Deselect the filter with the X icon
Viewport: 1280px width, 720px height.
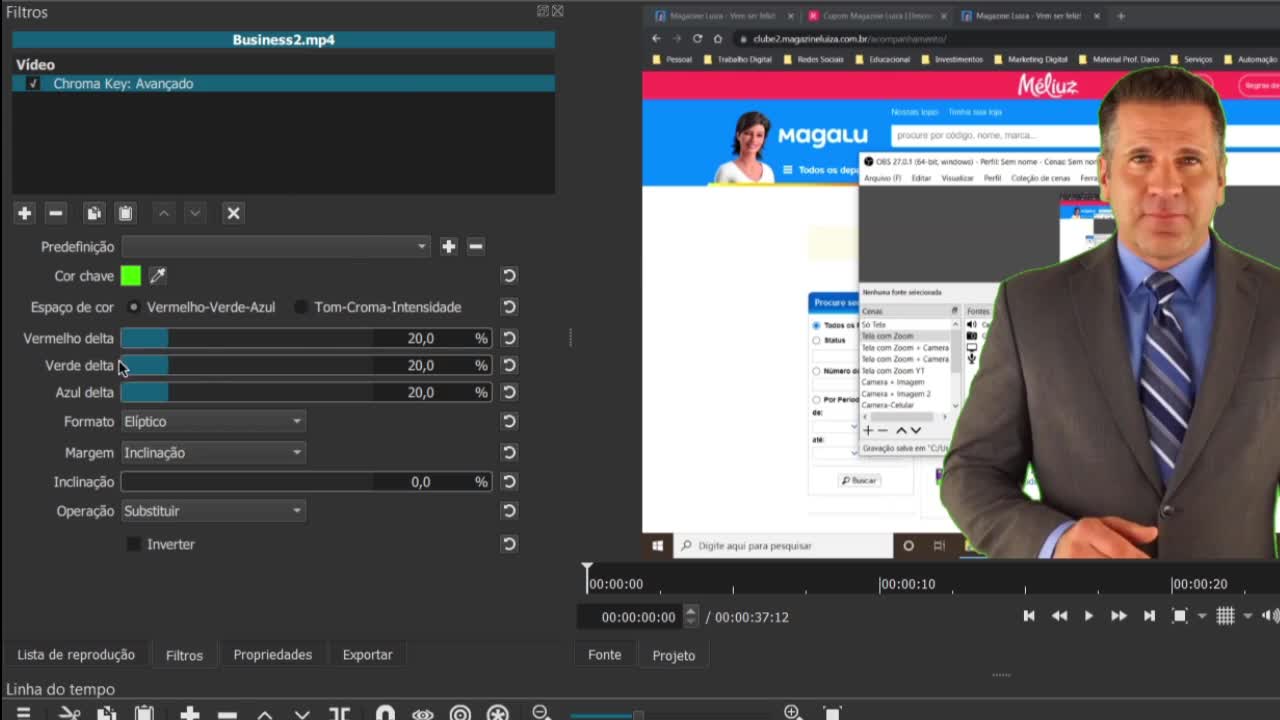coord(233,213)
